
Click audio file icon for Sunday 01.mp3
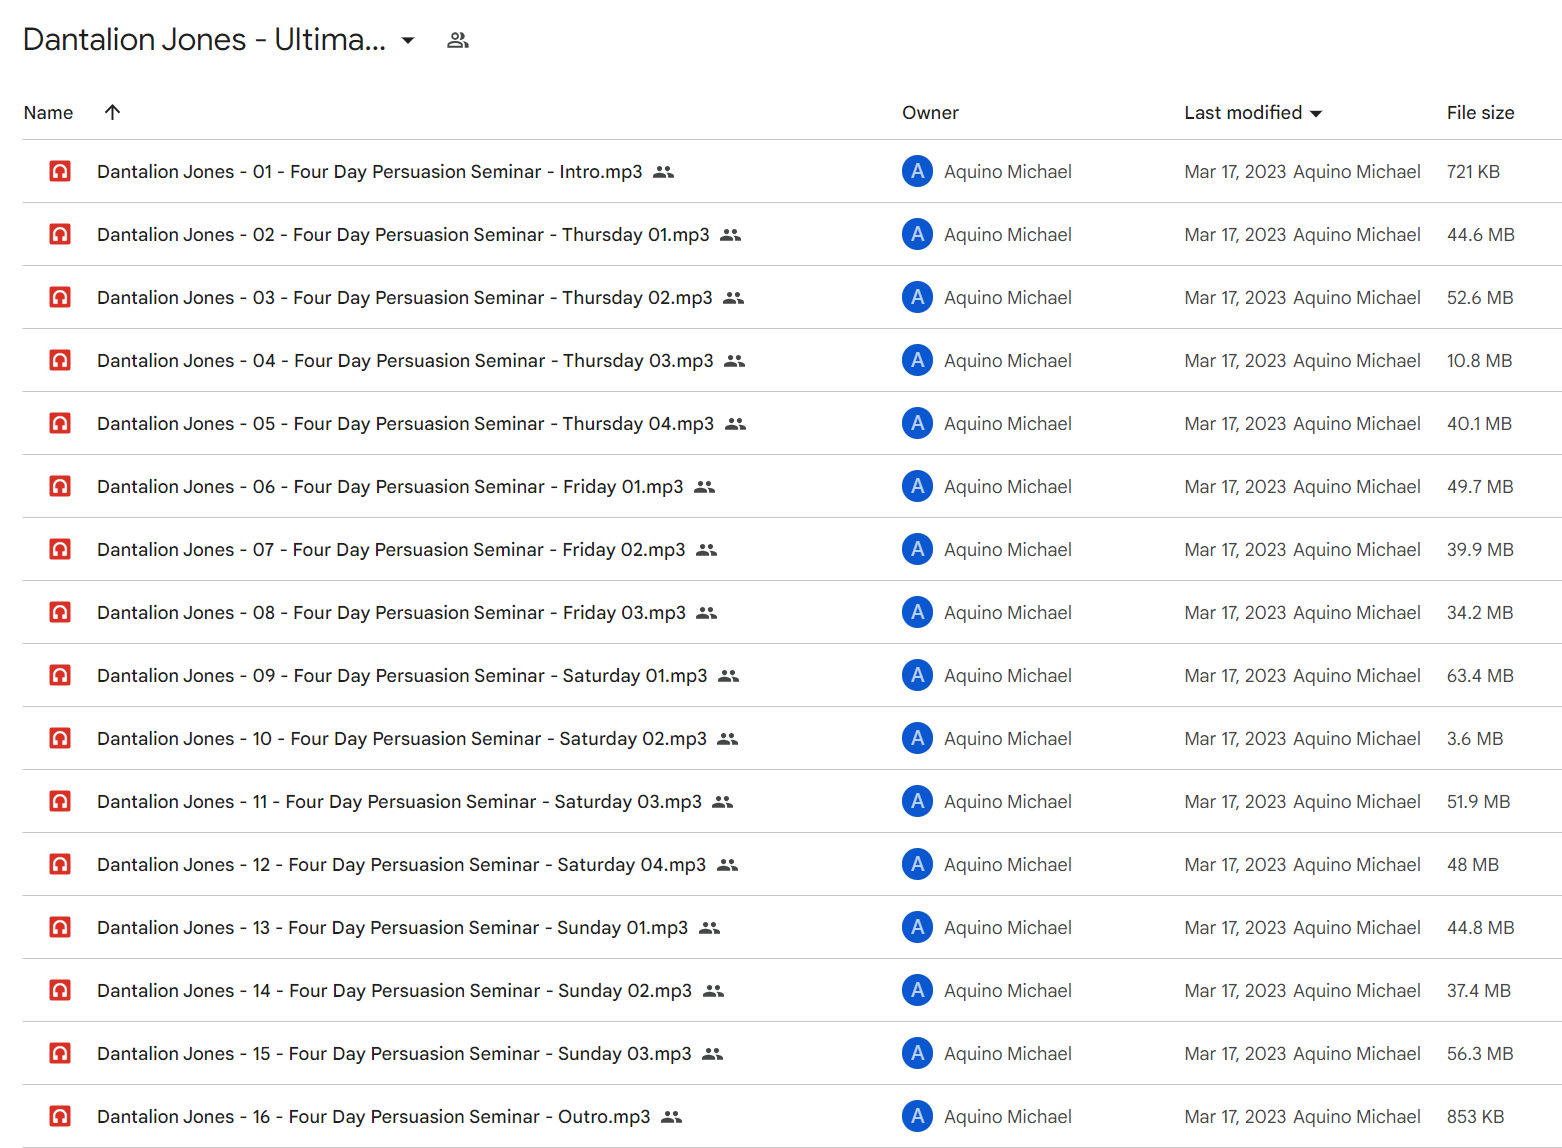point(60,927)
